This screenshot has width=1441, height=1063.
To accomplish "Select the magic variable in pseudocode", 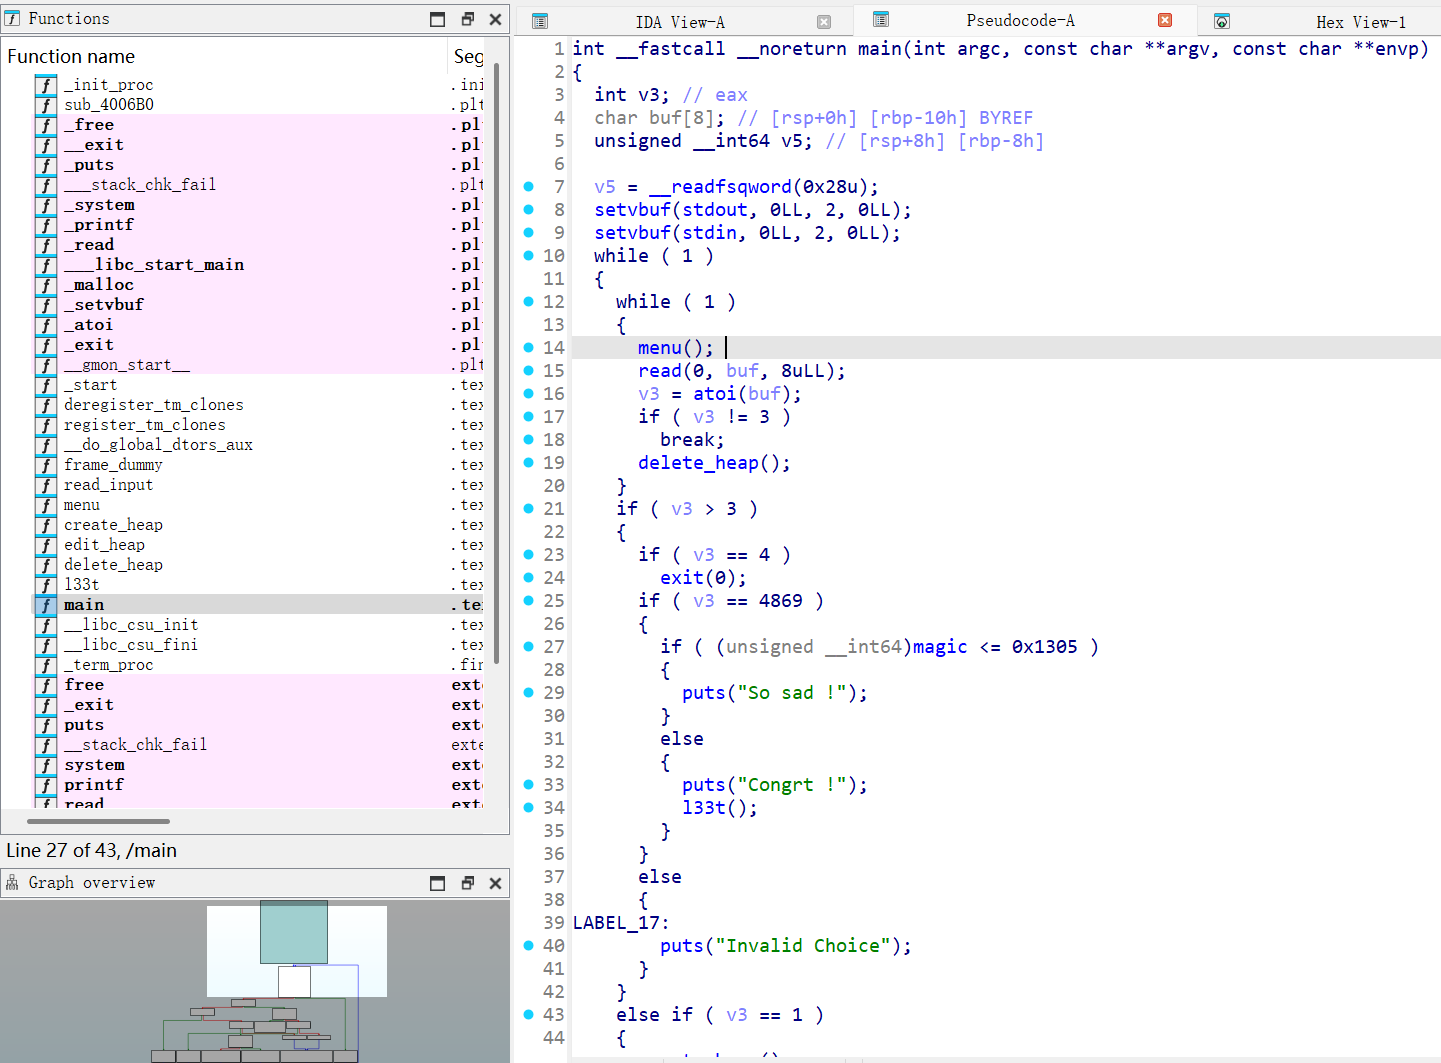I will [939, 647].
